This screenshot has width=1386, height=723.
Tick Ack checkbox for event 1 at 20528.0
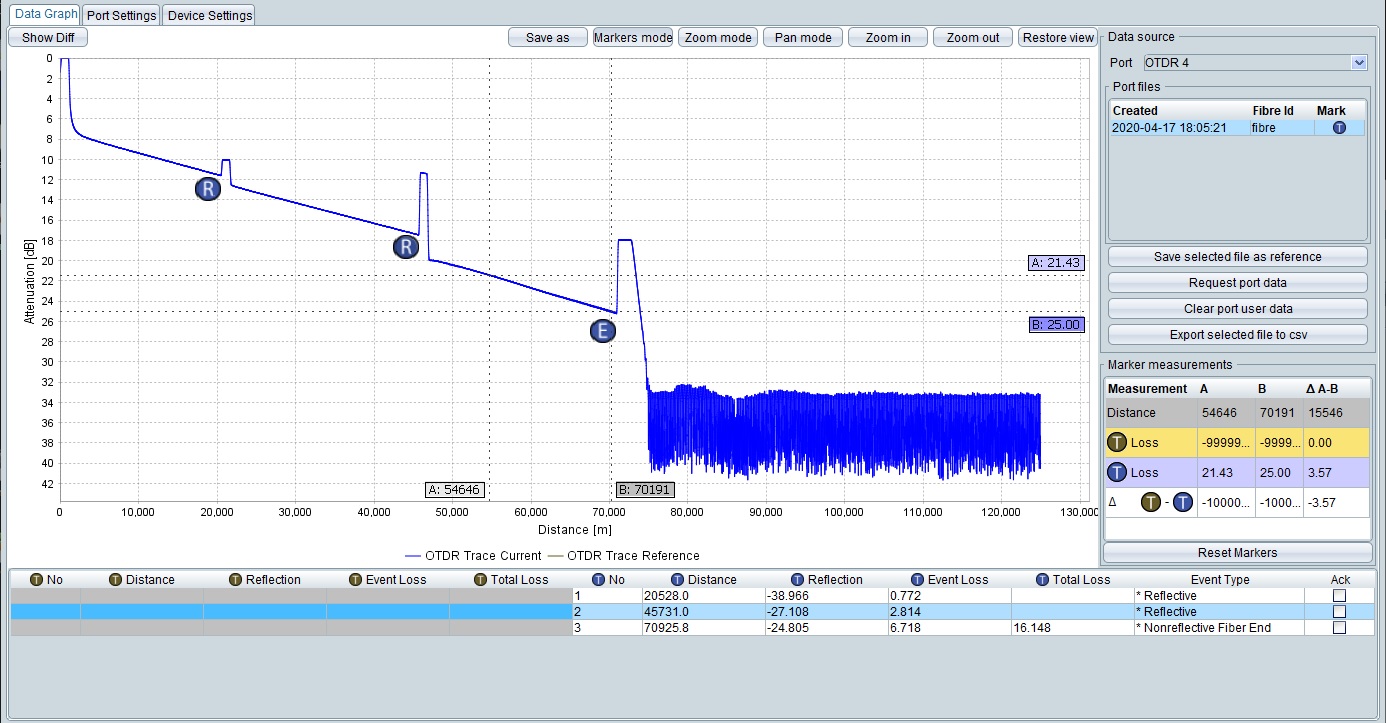click(x=1339, y=596)
